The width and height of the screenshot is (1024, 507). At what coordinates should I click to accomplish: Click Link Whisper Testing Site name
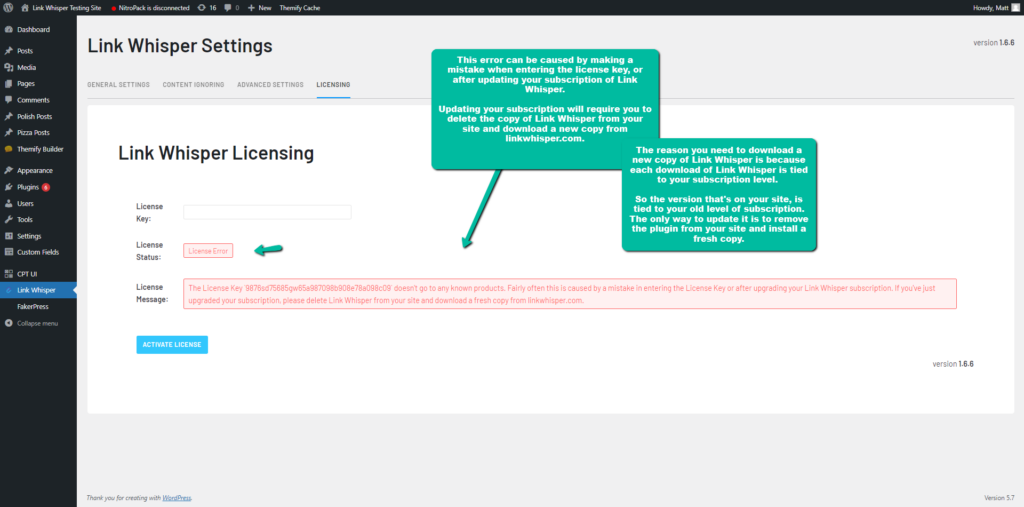point(67,8)
